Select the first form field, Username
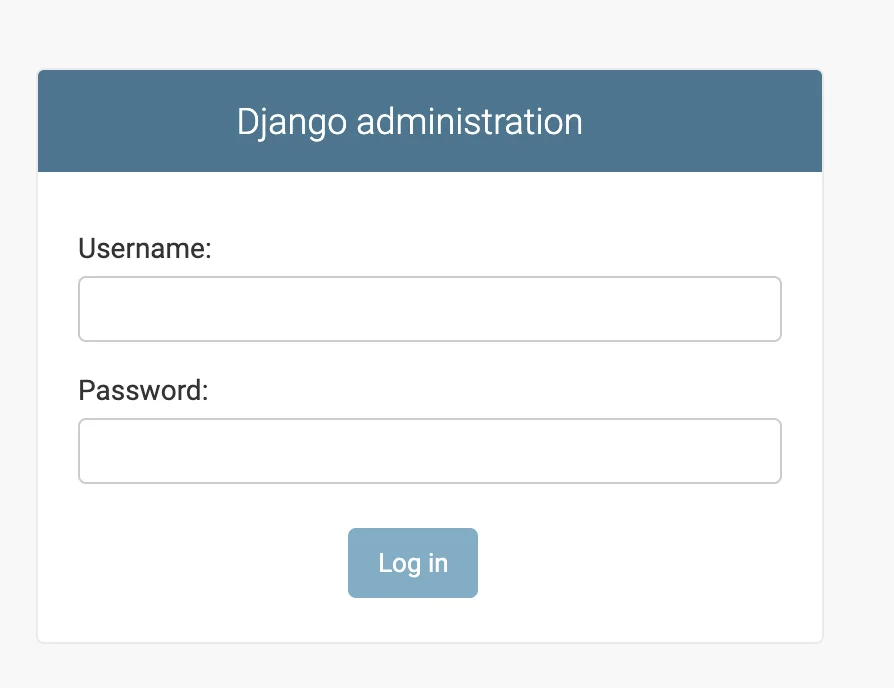 point(429,309)
